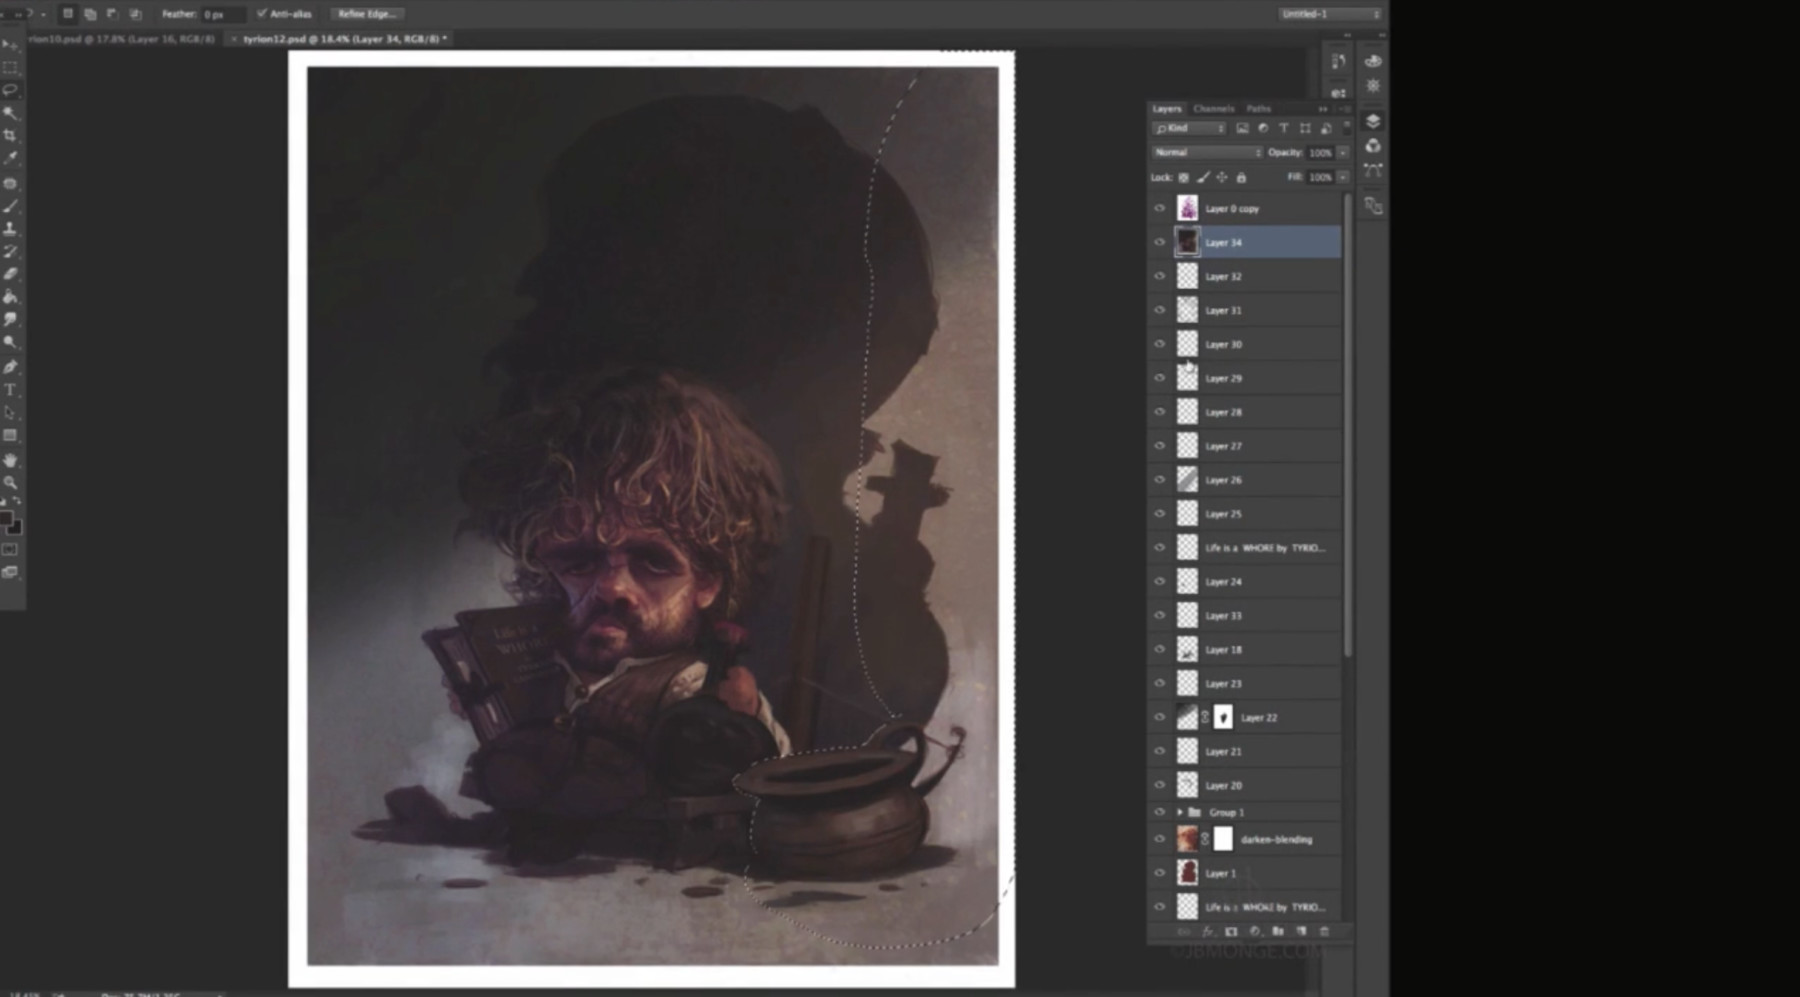Select the Crop tool

coord(10,135)
